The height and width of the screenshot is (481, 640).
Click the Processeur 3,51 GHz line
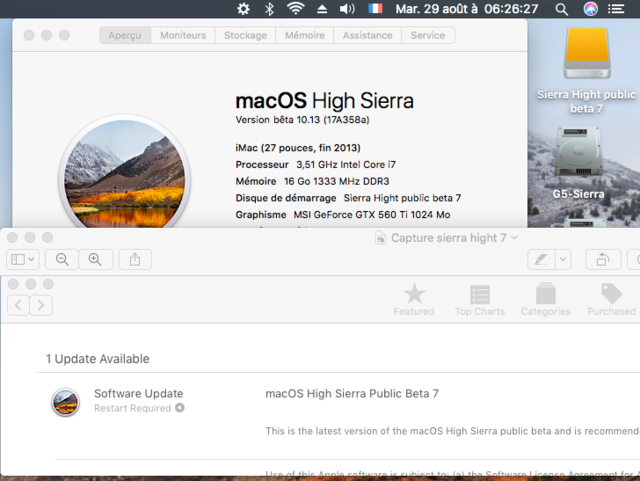point(316,165)
